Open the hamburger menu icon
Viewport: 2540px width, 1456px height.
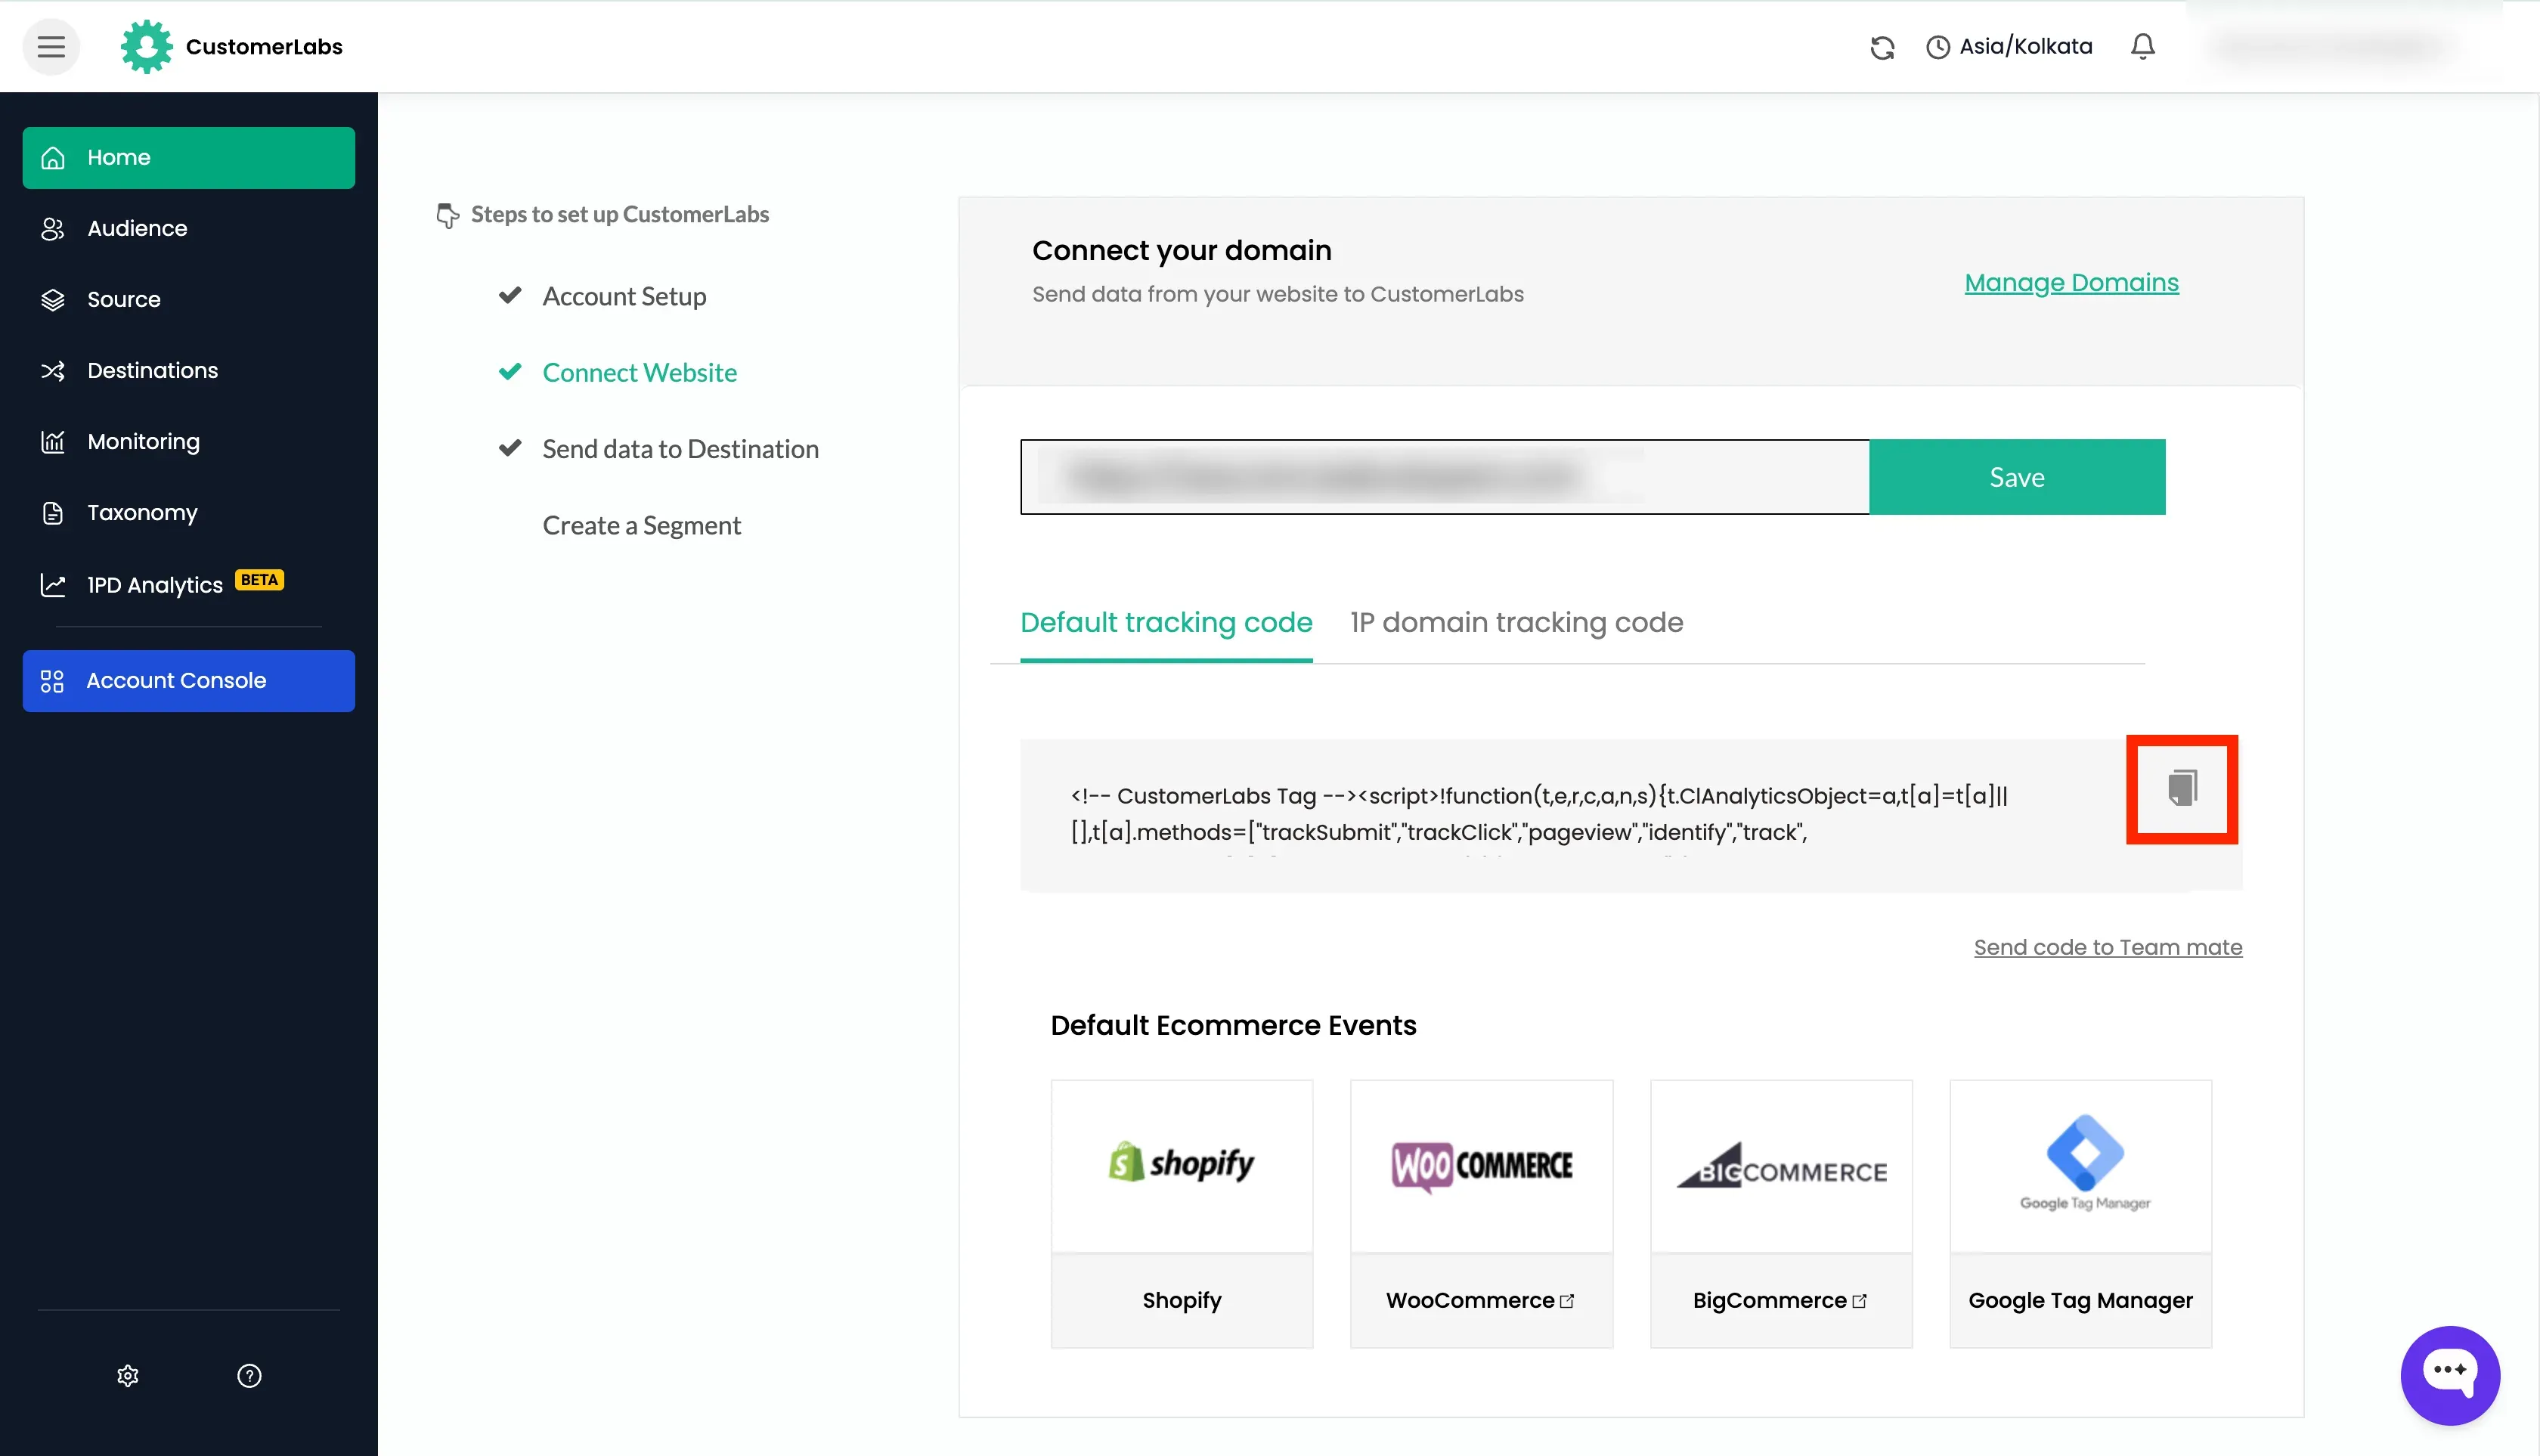pyautogui.click(x=51, y=46)
